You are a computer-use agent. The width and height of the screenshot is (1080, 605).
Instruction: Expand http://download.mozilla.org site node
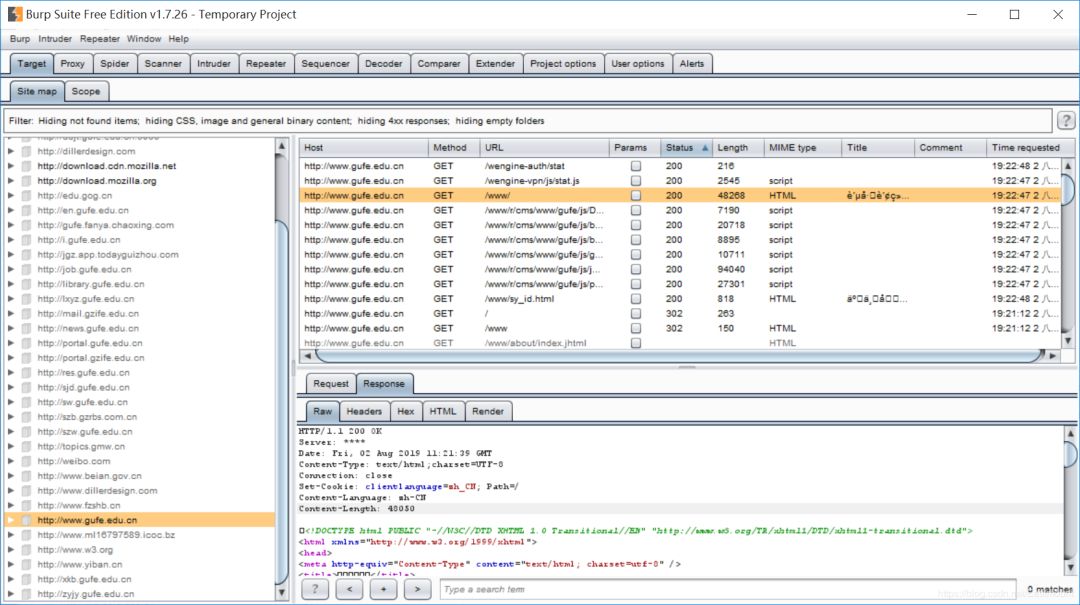[11, 181]
